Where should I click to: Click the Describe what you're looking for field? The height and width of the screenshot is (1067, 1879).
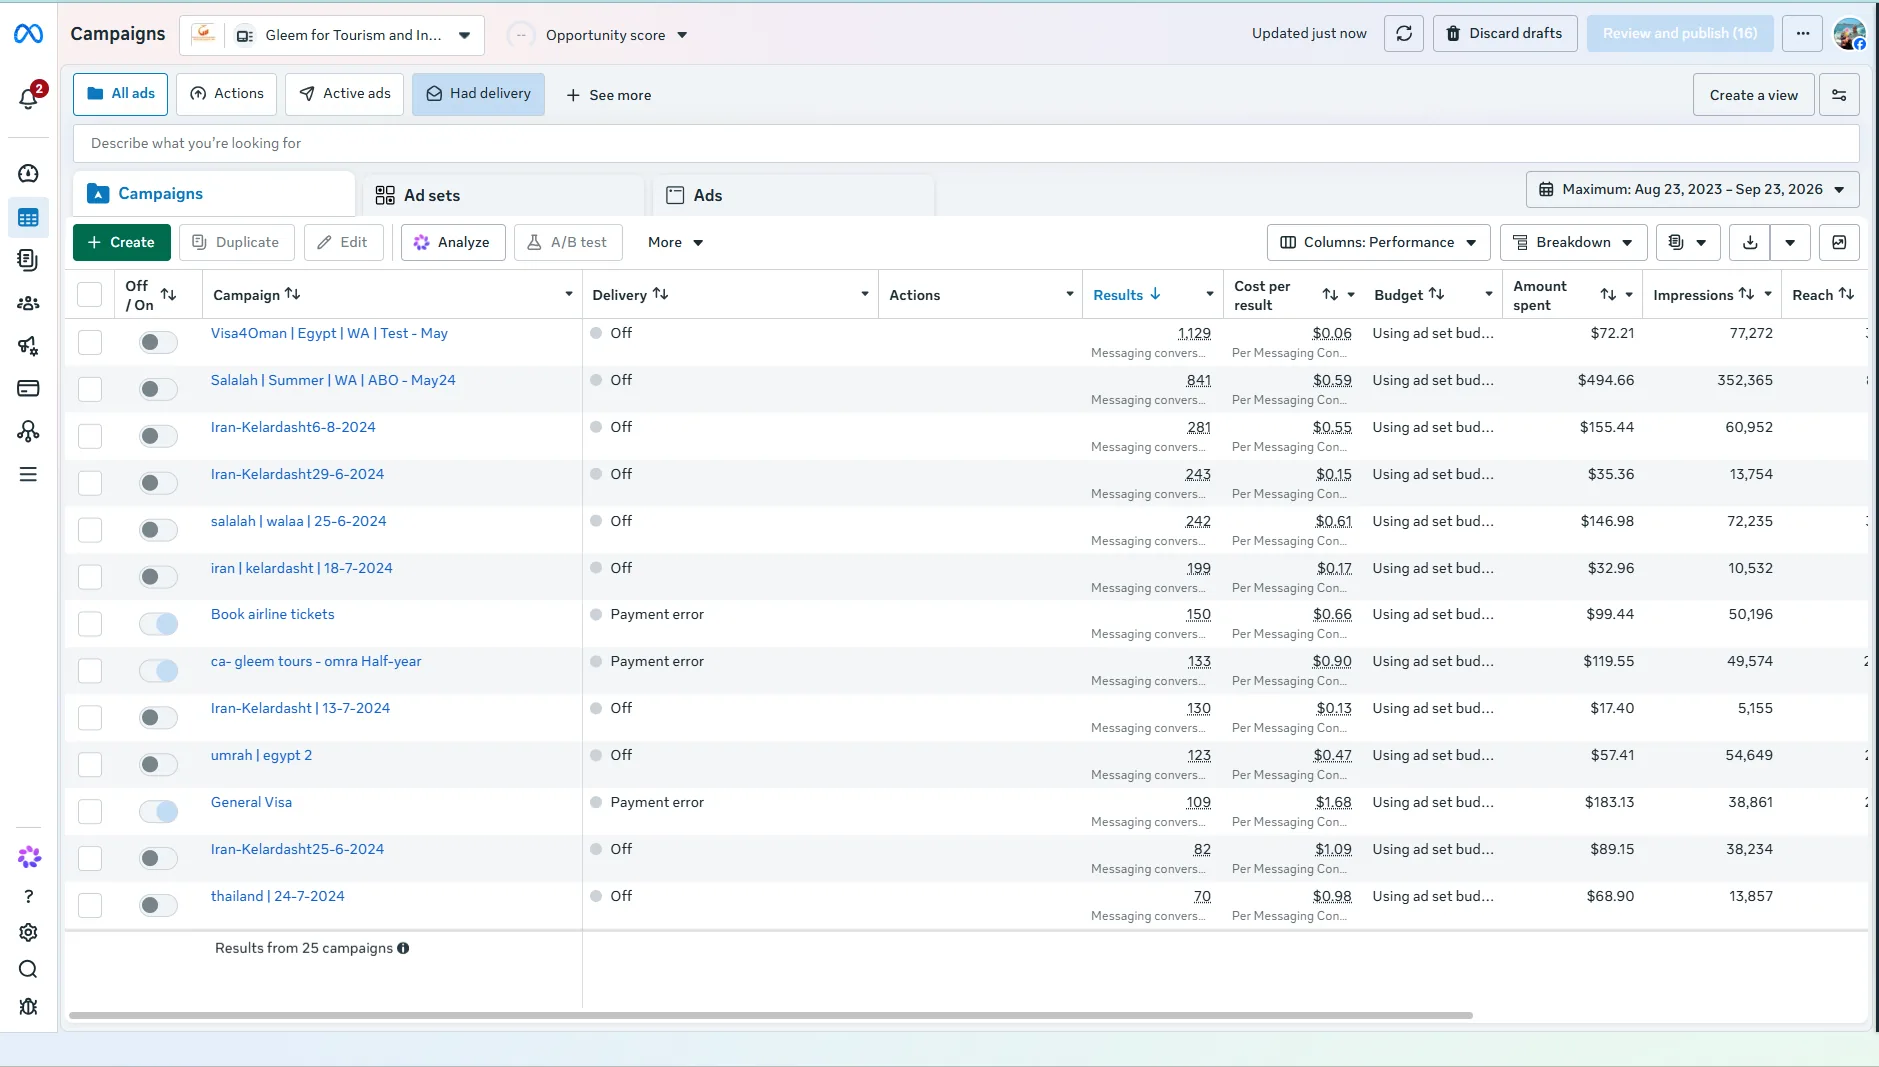tap(966, 143)
